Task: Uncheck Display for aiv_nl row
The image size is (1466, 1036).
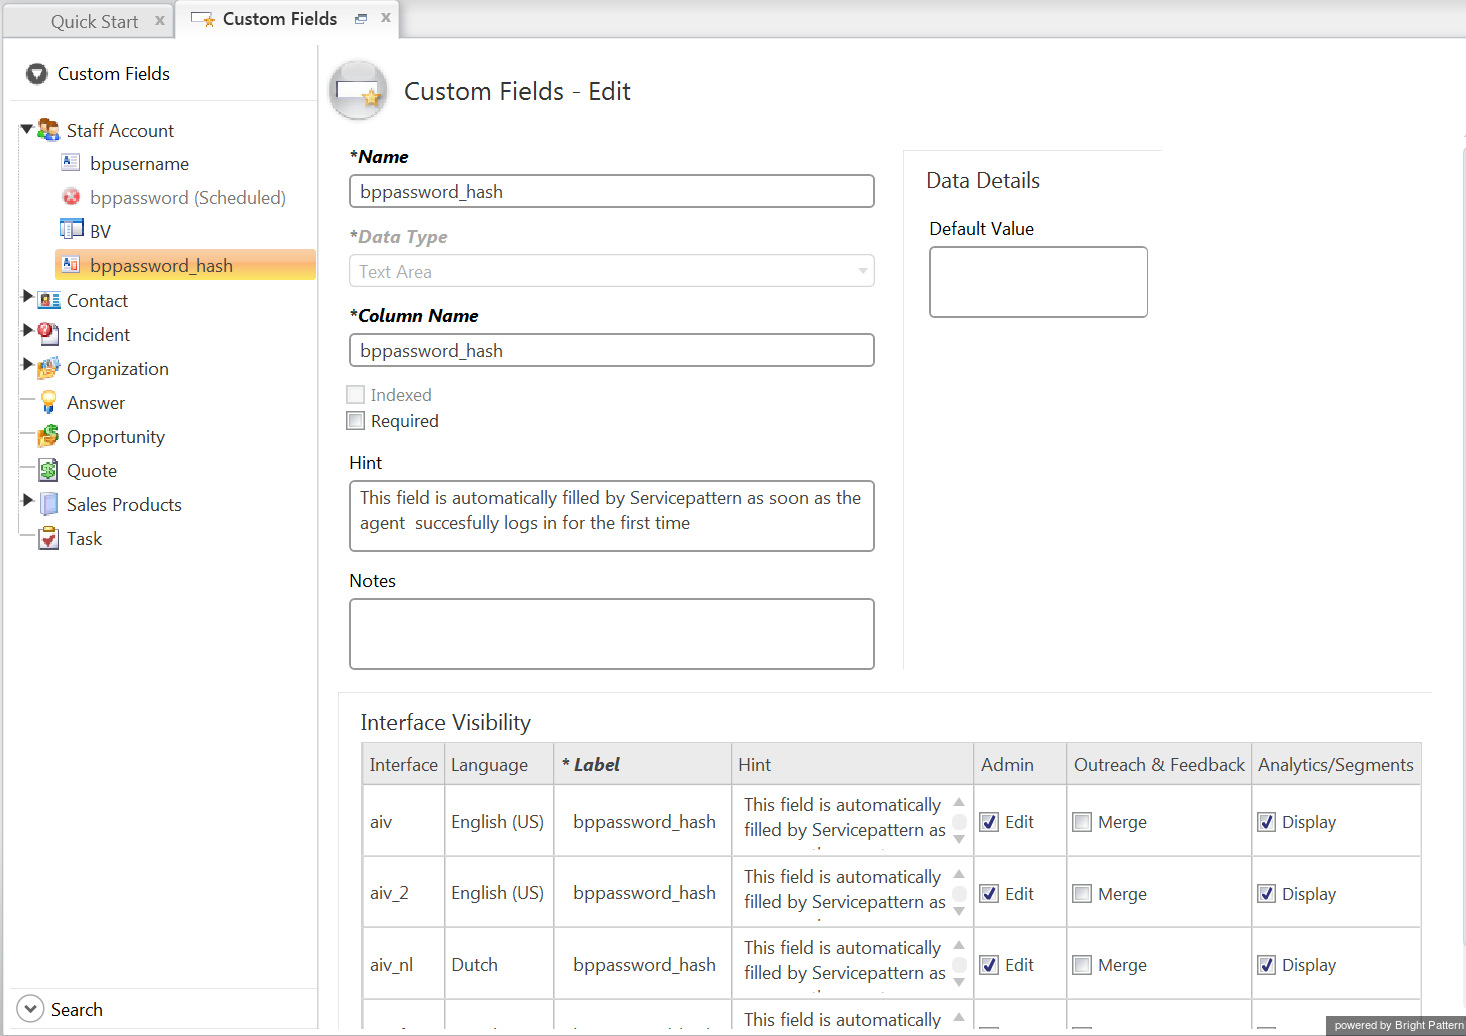Action: click(x=1266, y=965)
